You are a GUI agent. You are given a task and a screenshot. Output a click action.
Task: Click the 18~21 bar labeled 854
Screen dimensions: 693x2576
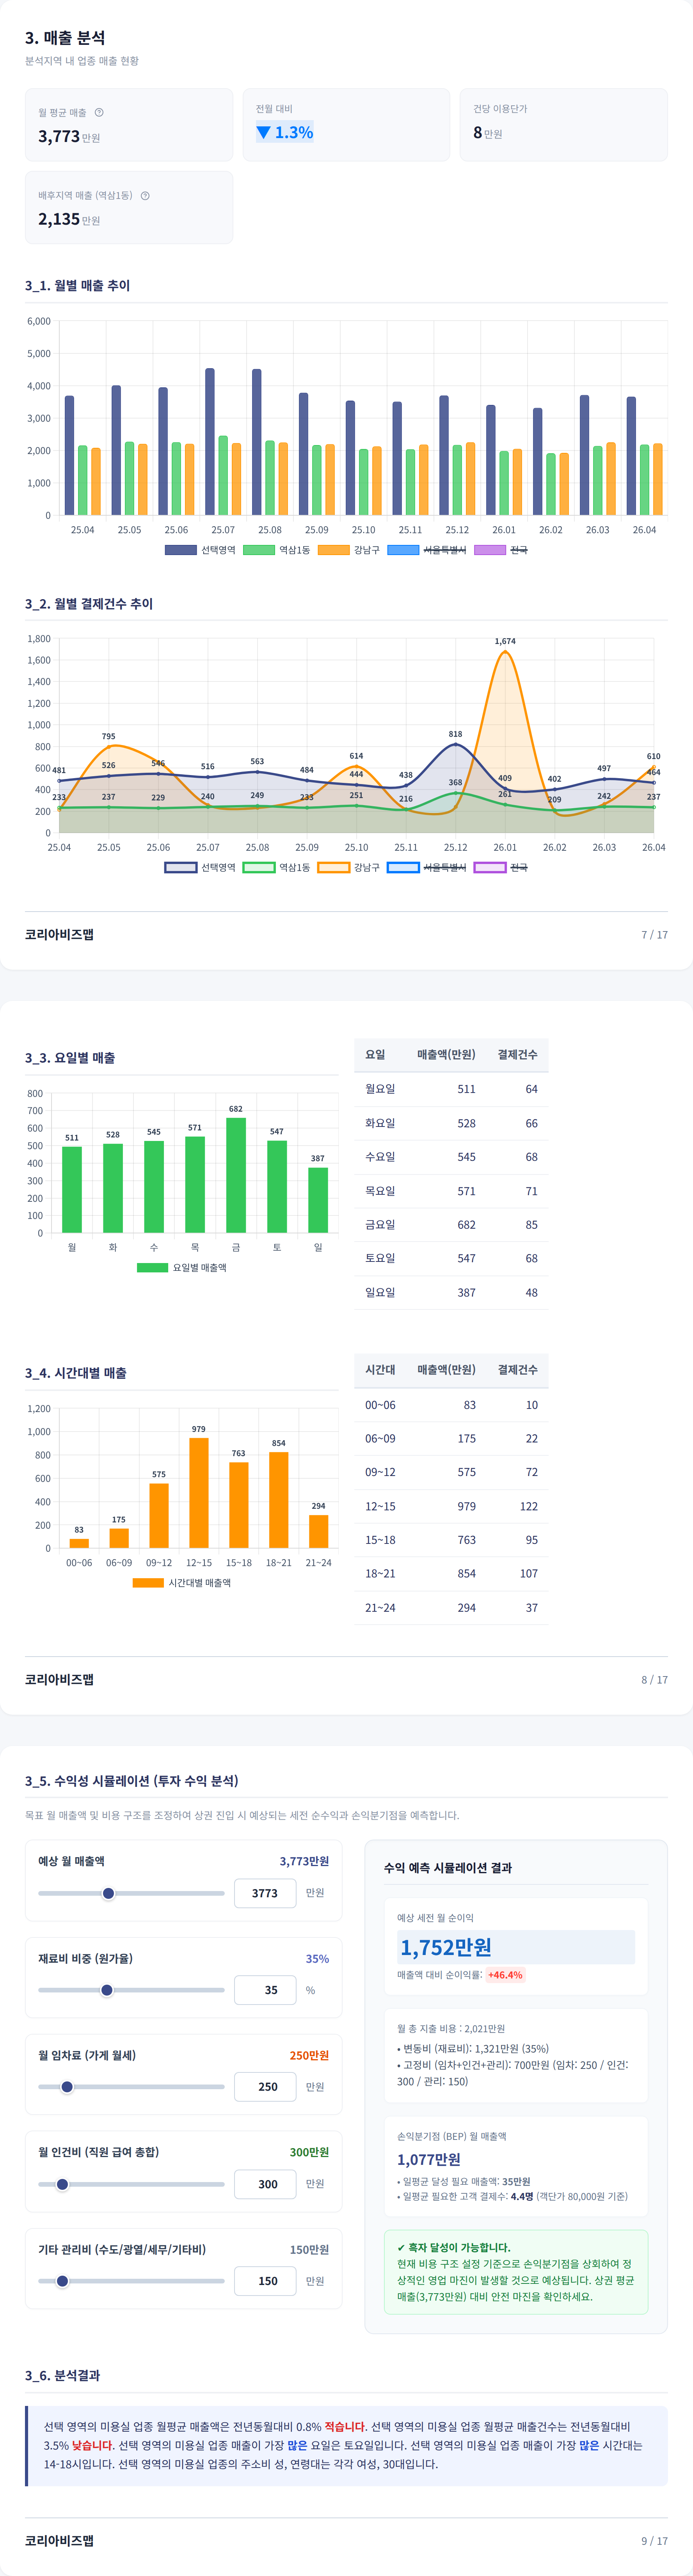click(x=279, y=1500)
